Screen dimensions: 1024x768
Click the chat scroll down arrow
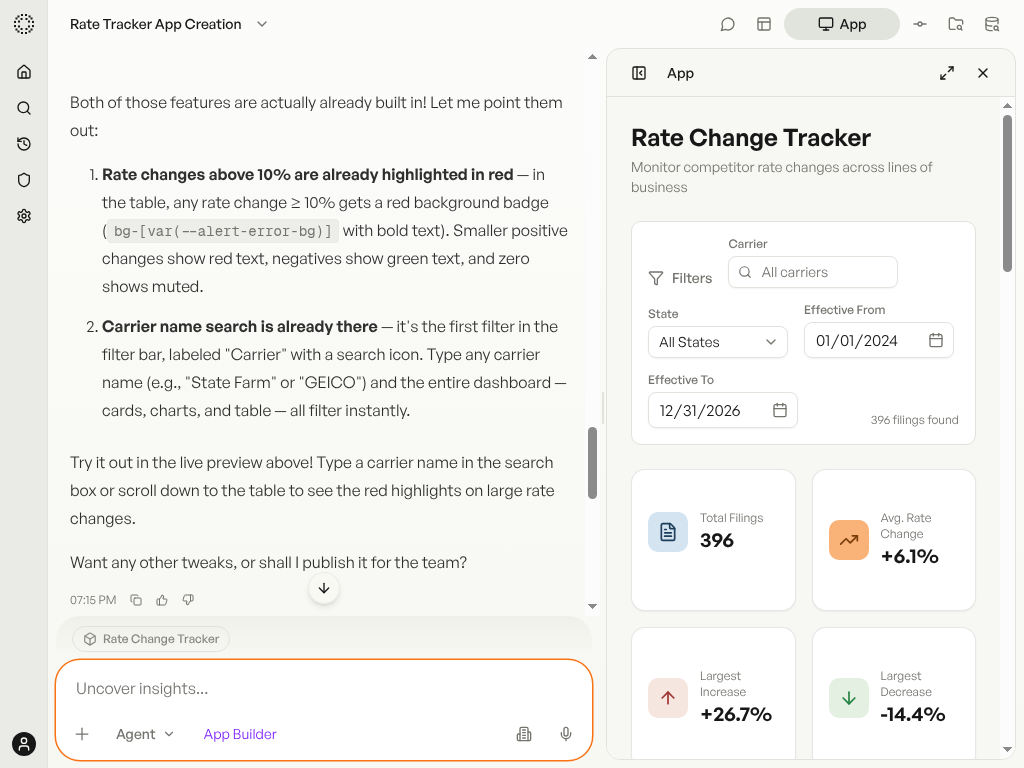[592, 606]
